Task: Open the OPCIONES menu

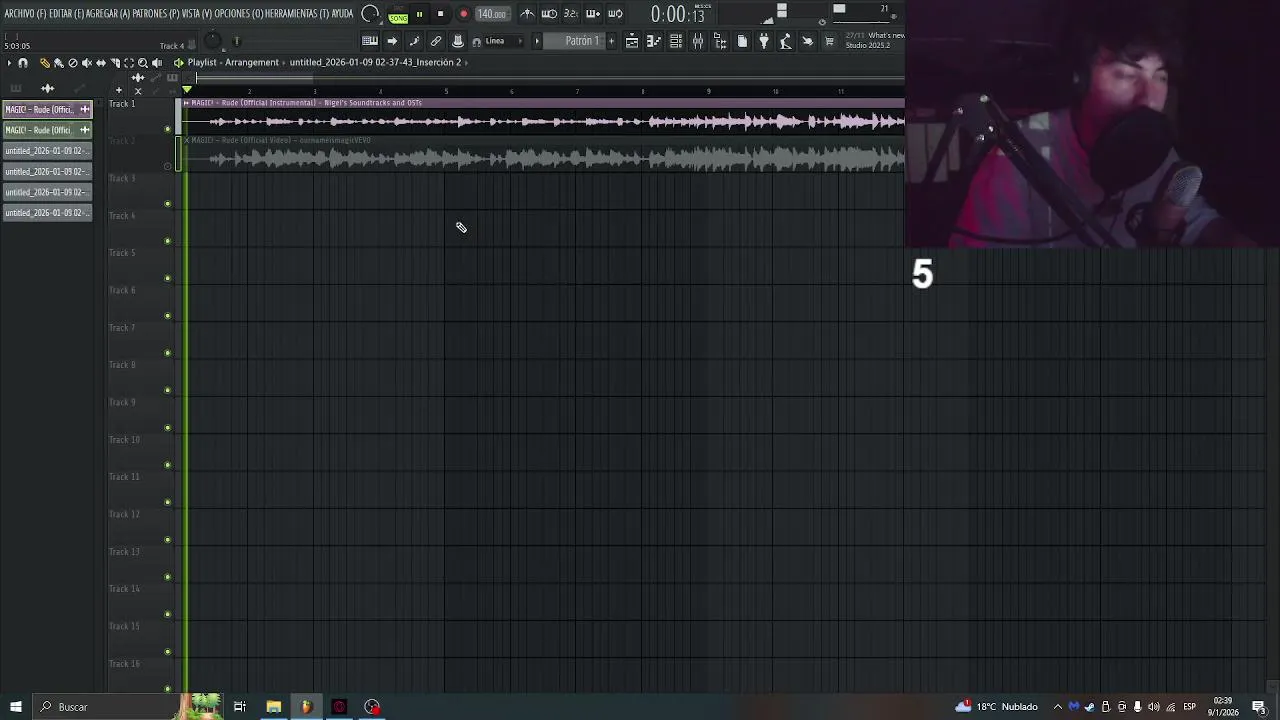Action: coord(238,14)
